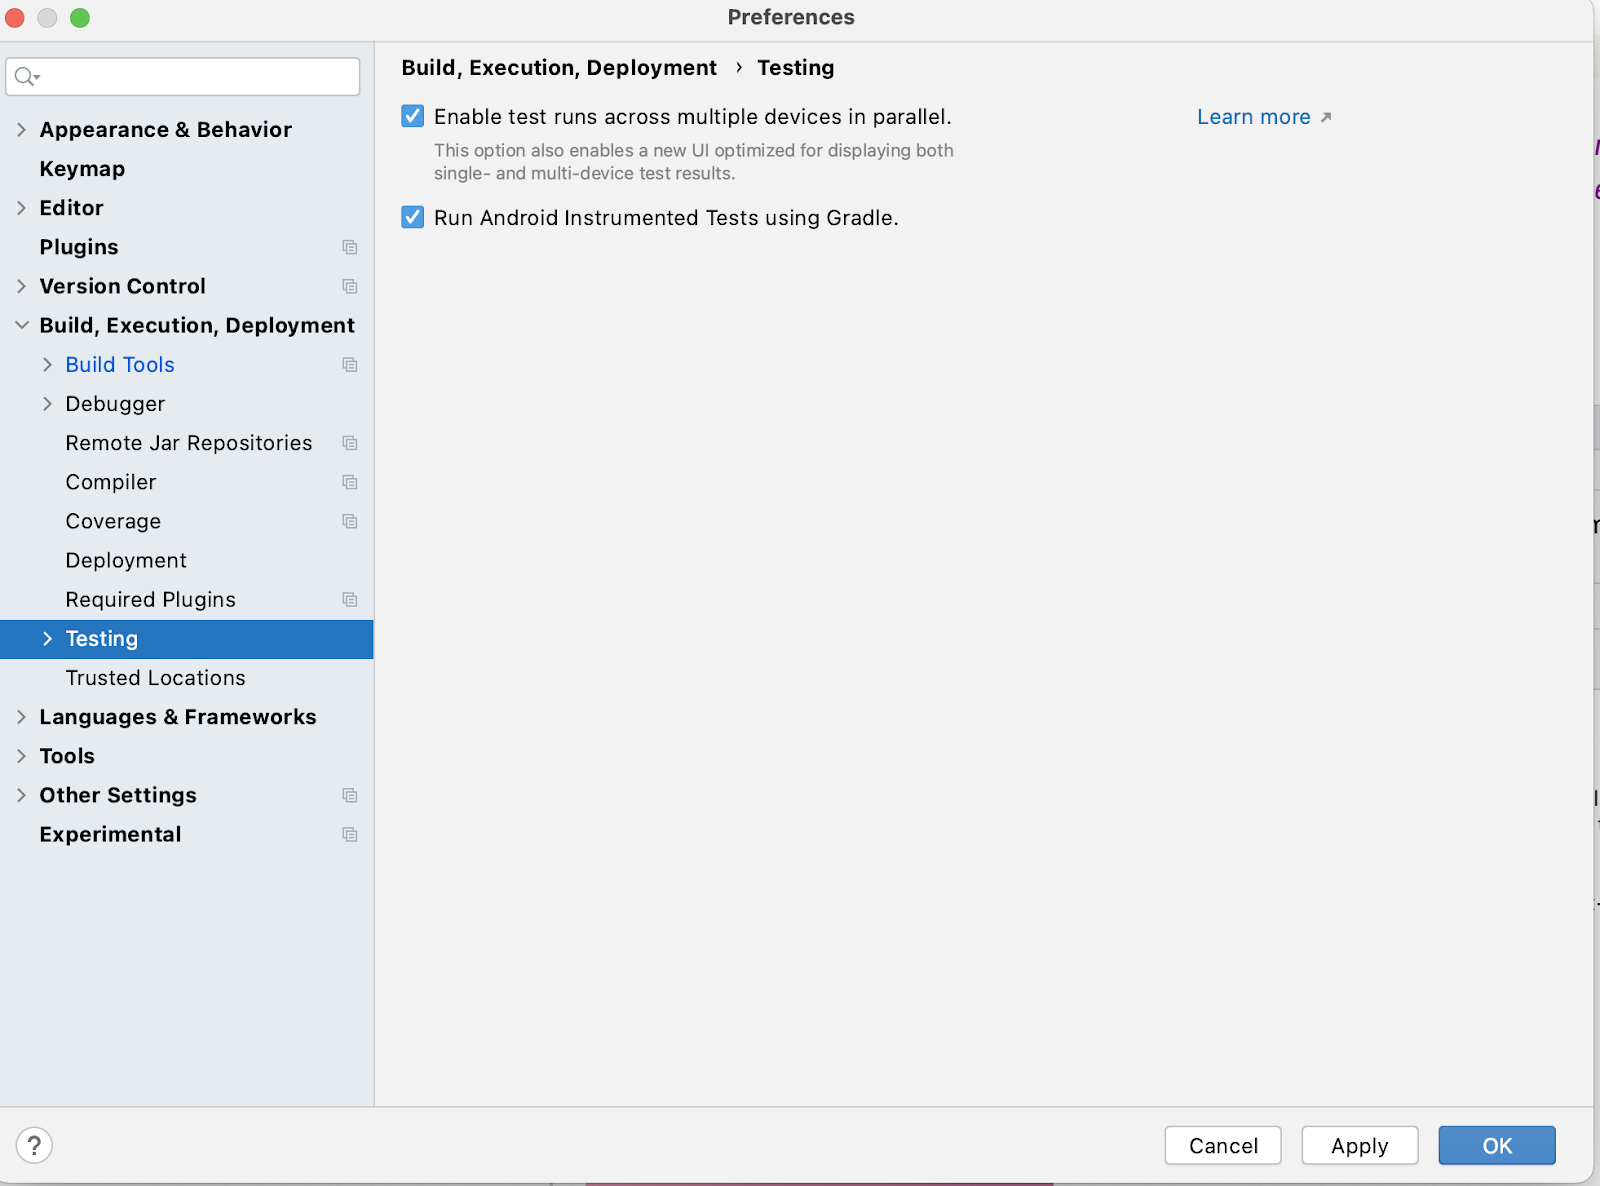The height and width of the screenshot is (1186, 1600).
Task: Select Remote Jar Repositories
Action: coord(189,443)
